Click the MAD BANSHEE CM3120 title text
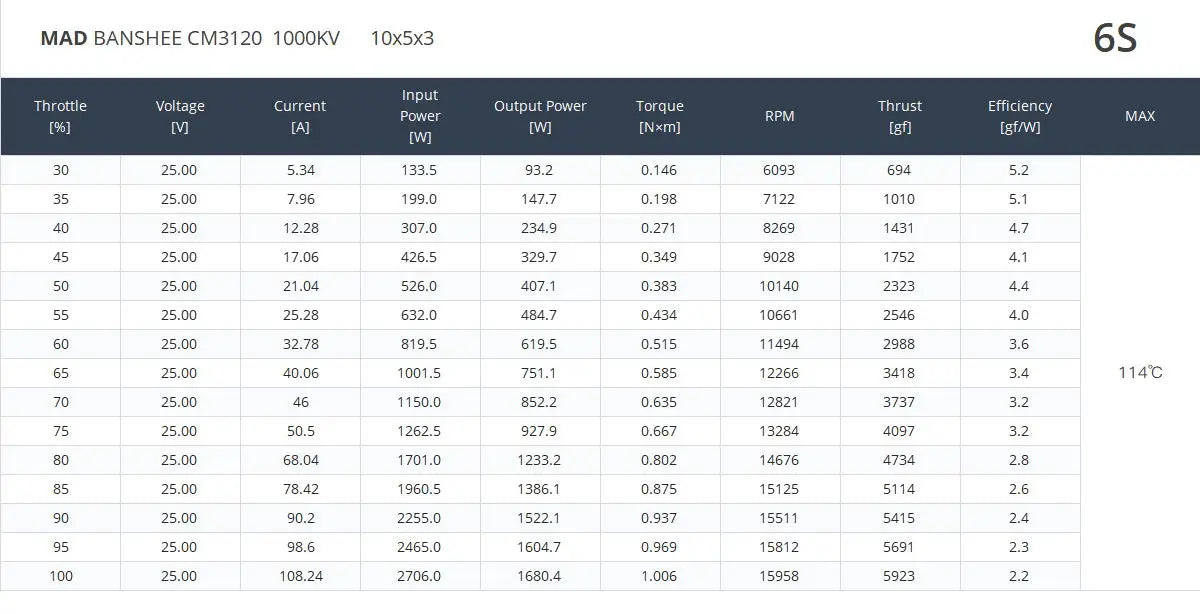 coord(151,39)
